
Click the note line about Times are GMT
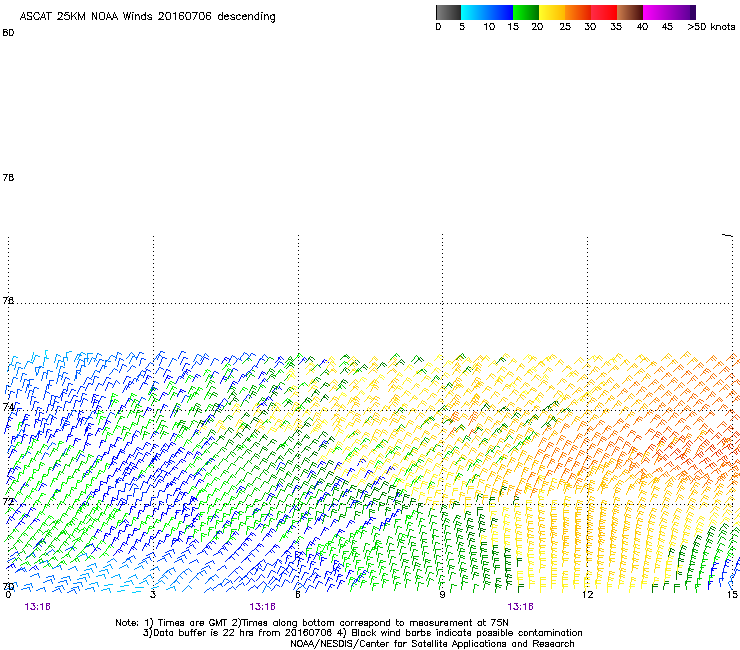(312, 623)
